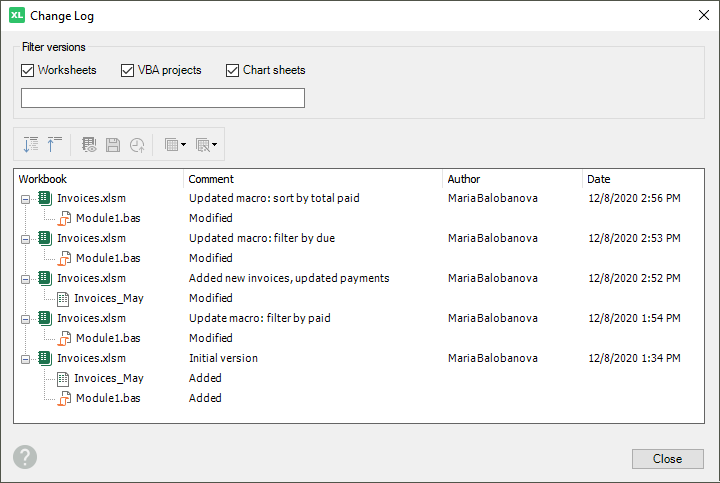Open the compare versions dropdown button
720x483 pixels.
pos(206,145)
